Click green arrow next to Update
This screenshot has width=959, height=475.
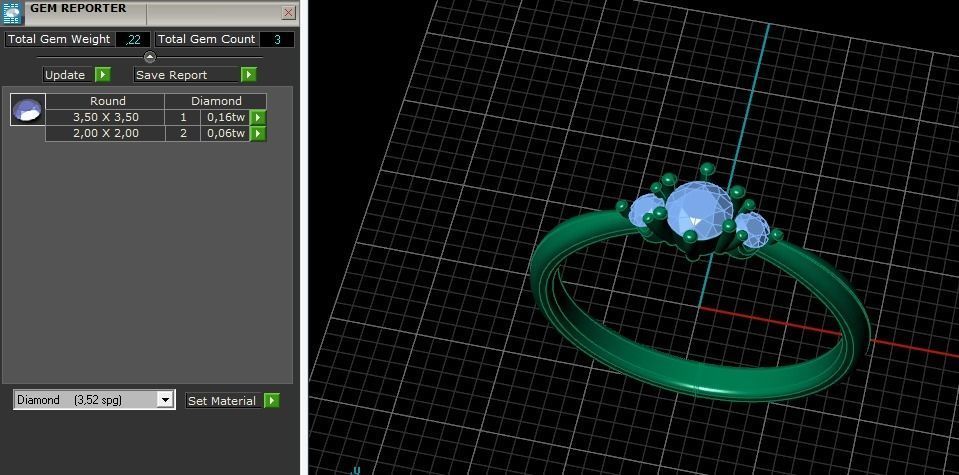click(x=103, y=75)
